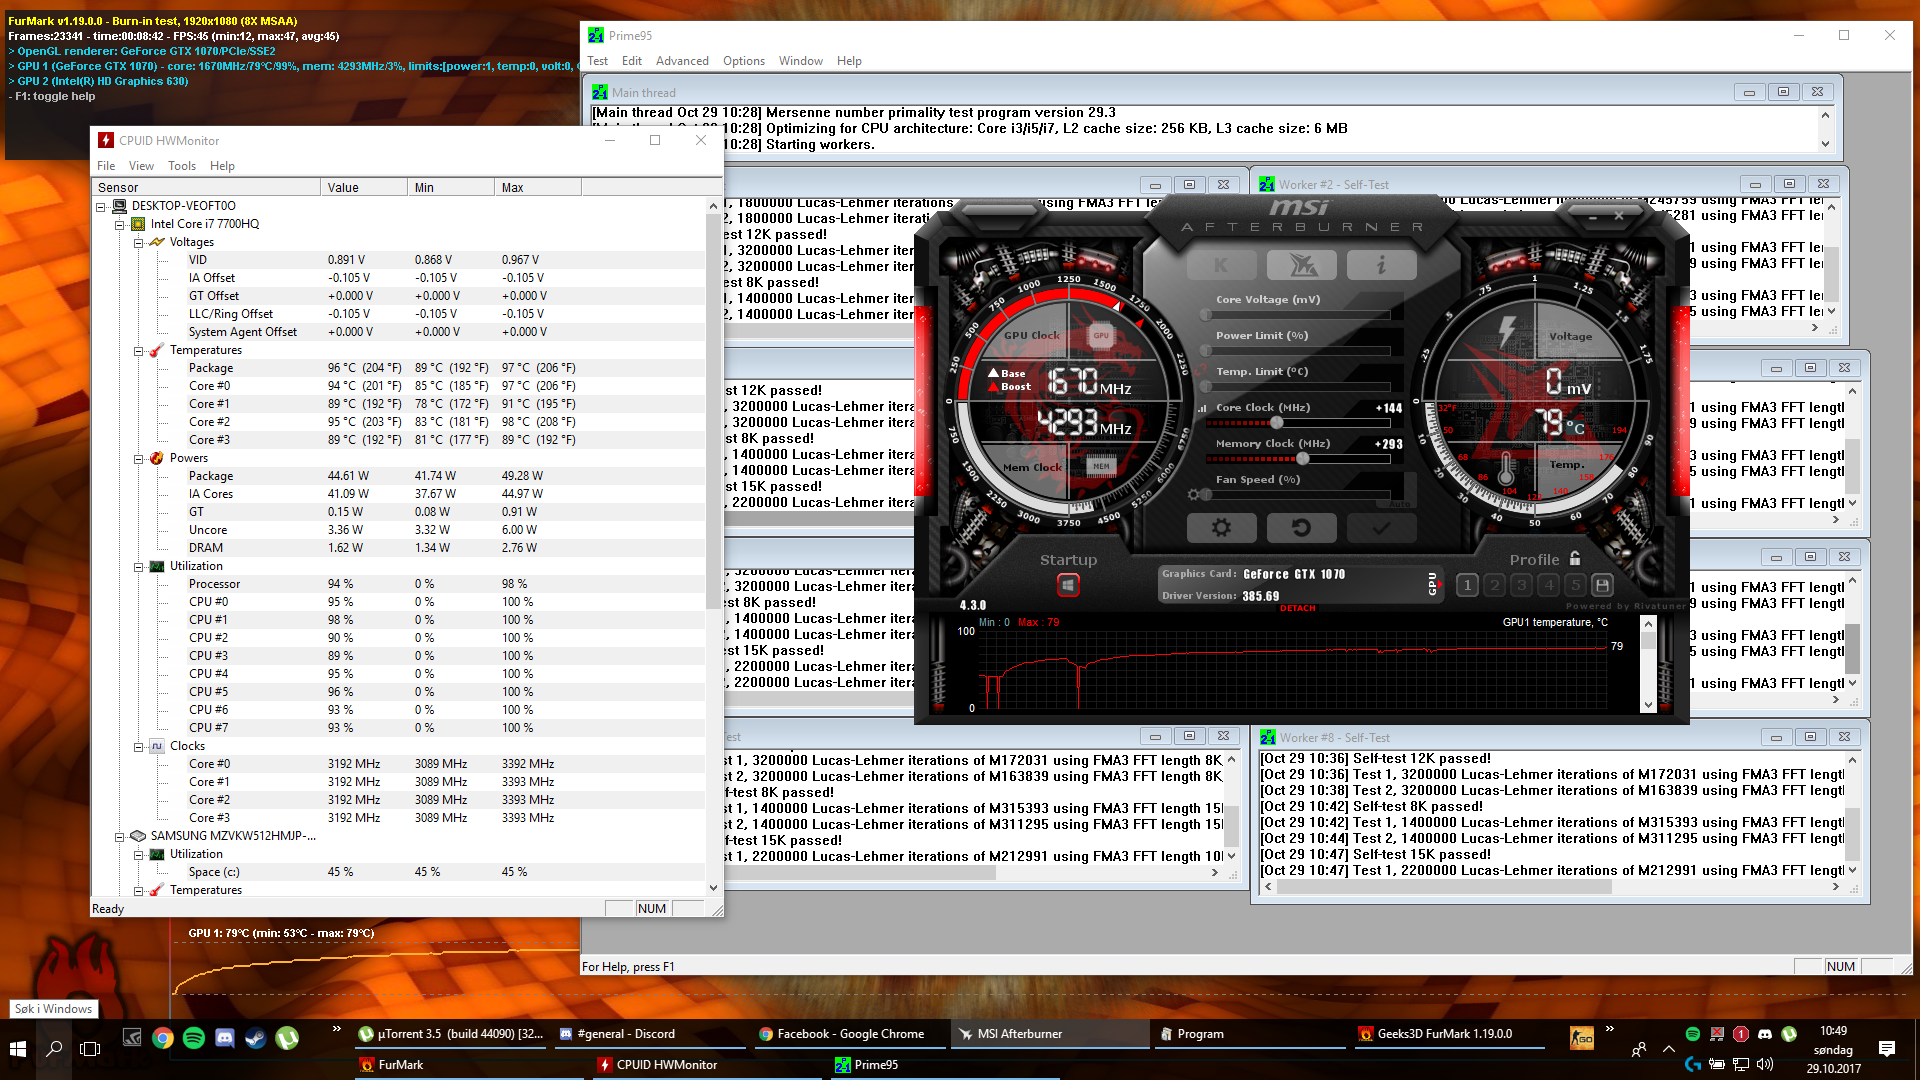The image size is (1920, 1080).
Task: Select Afterburner profile slot 3
Action: coord(1521,585)
